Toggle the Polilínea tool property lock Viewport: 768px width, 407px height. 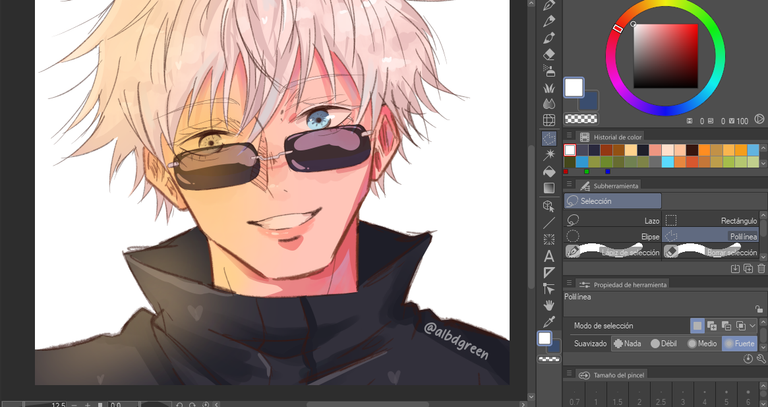pos(759,309)
